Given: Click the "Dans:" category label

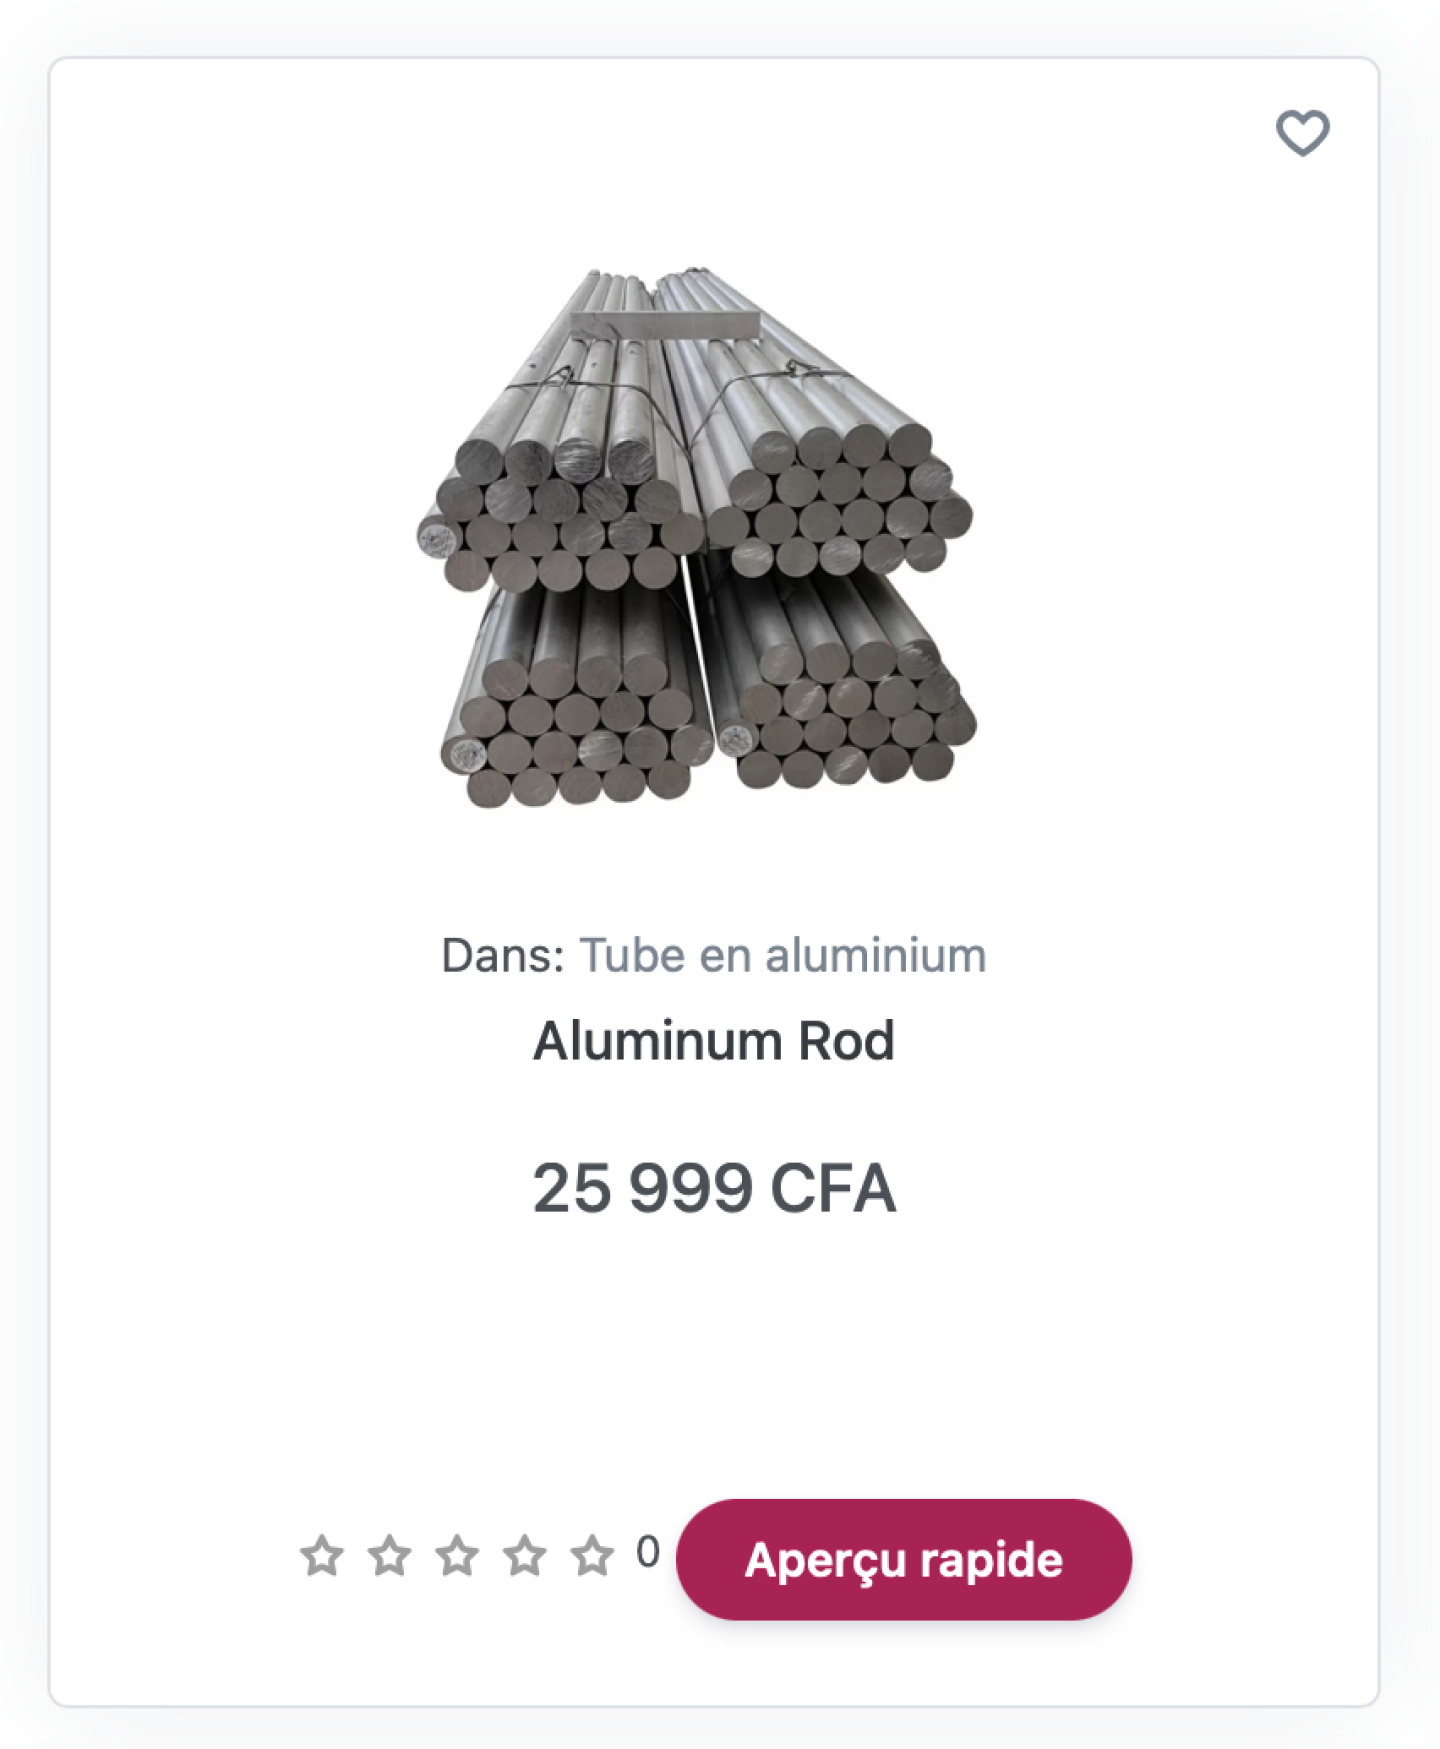Looking at the screenshot, I should (x=503, y=955).
